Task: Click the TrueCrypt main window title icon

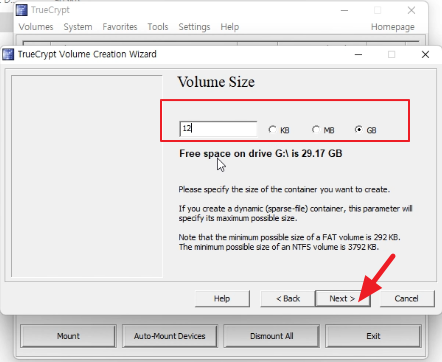Action: point(22,10)
